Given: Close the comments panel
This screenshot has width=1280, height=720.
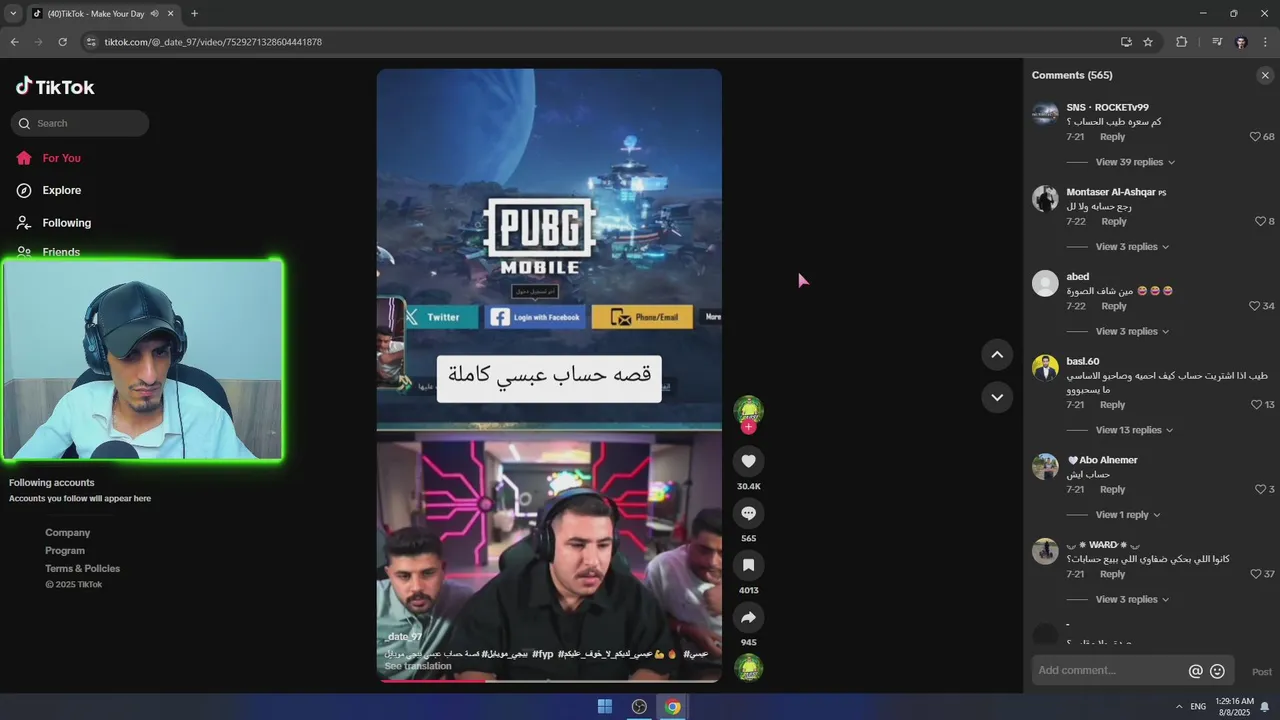Looking at the screenshot, I should pyautogui.click(x=1265, y=75).
